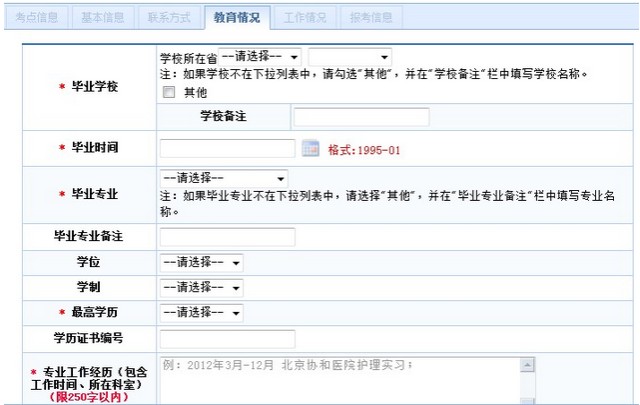Open the empty school dropdown beside the province
This screenshot has height=405, width=640.
pyautogui.click(x=349, y=58)
